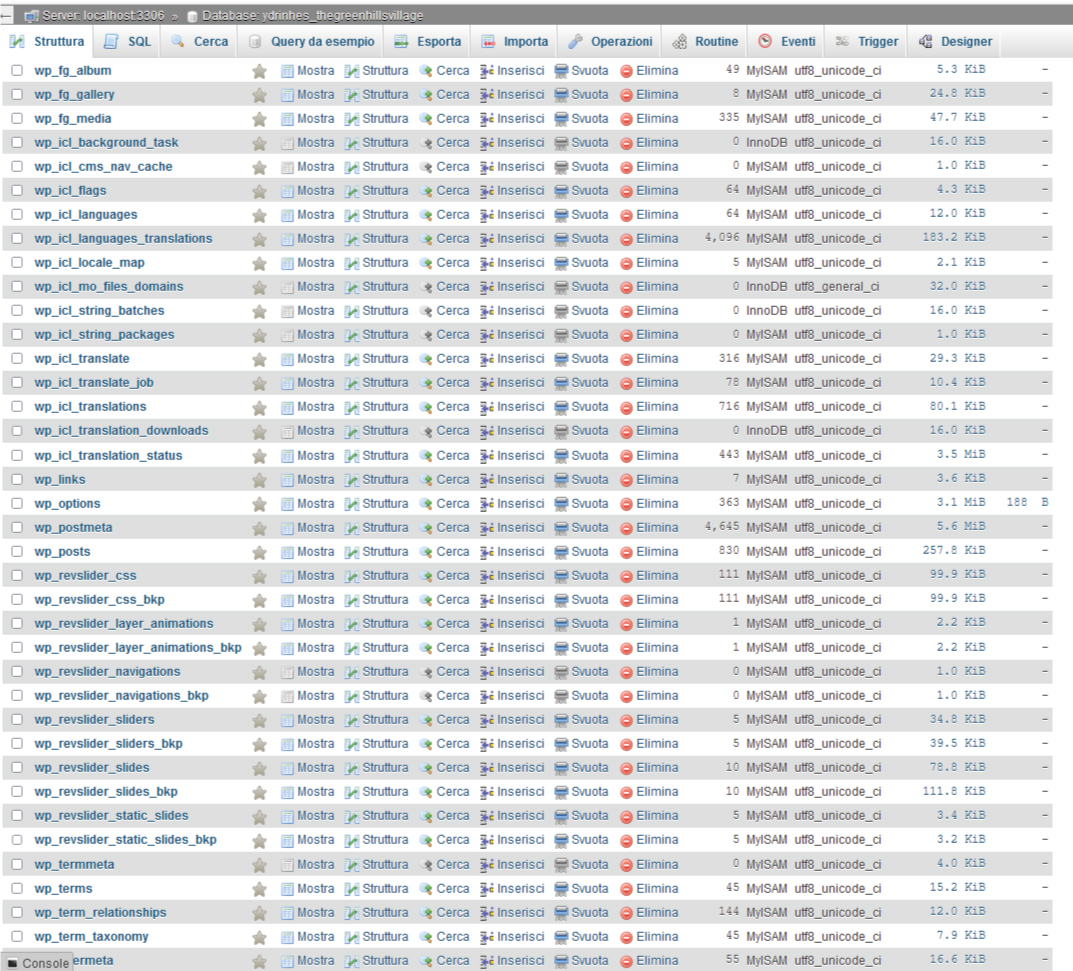Check the wp_revslider_css_bkp checkbox
Viewport: 1073px width, 971px height.
17,599
